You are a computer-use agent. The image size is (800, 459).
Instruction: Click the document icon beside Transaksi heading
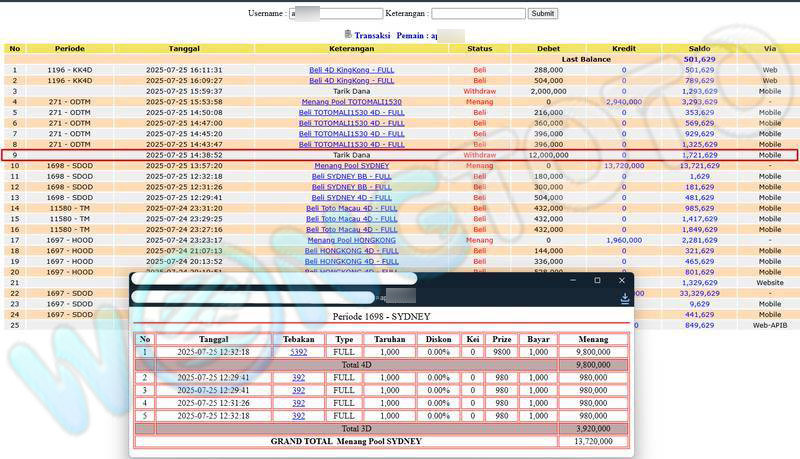(x=348, y=34)
